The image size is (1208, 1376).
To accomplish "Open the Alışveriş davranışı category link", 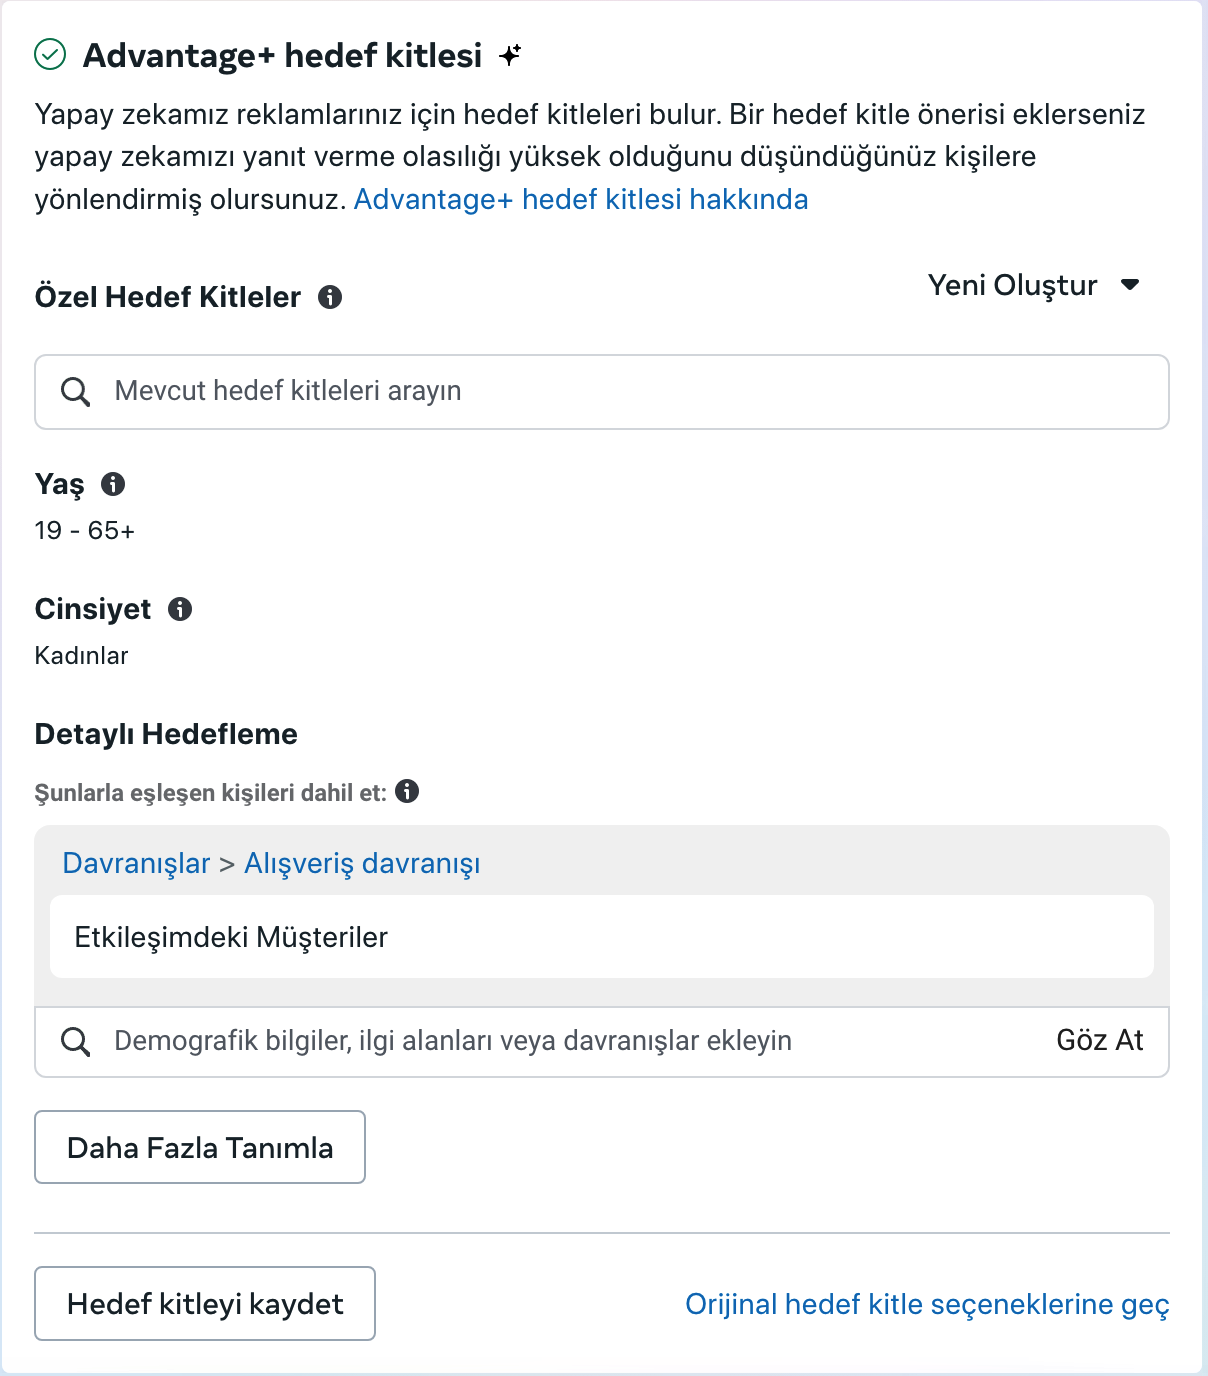I will tap(362, 863).
